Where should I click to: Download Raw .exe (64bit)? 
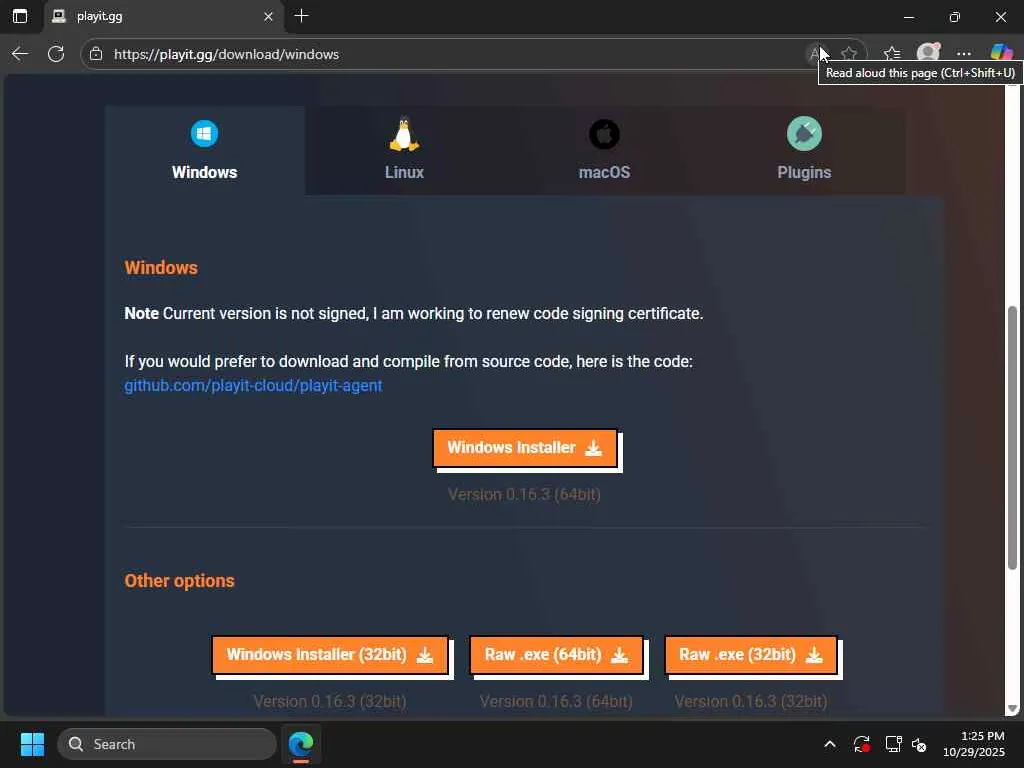pos(556,655)
